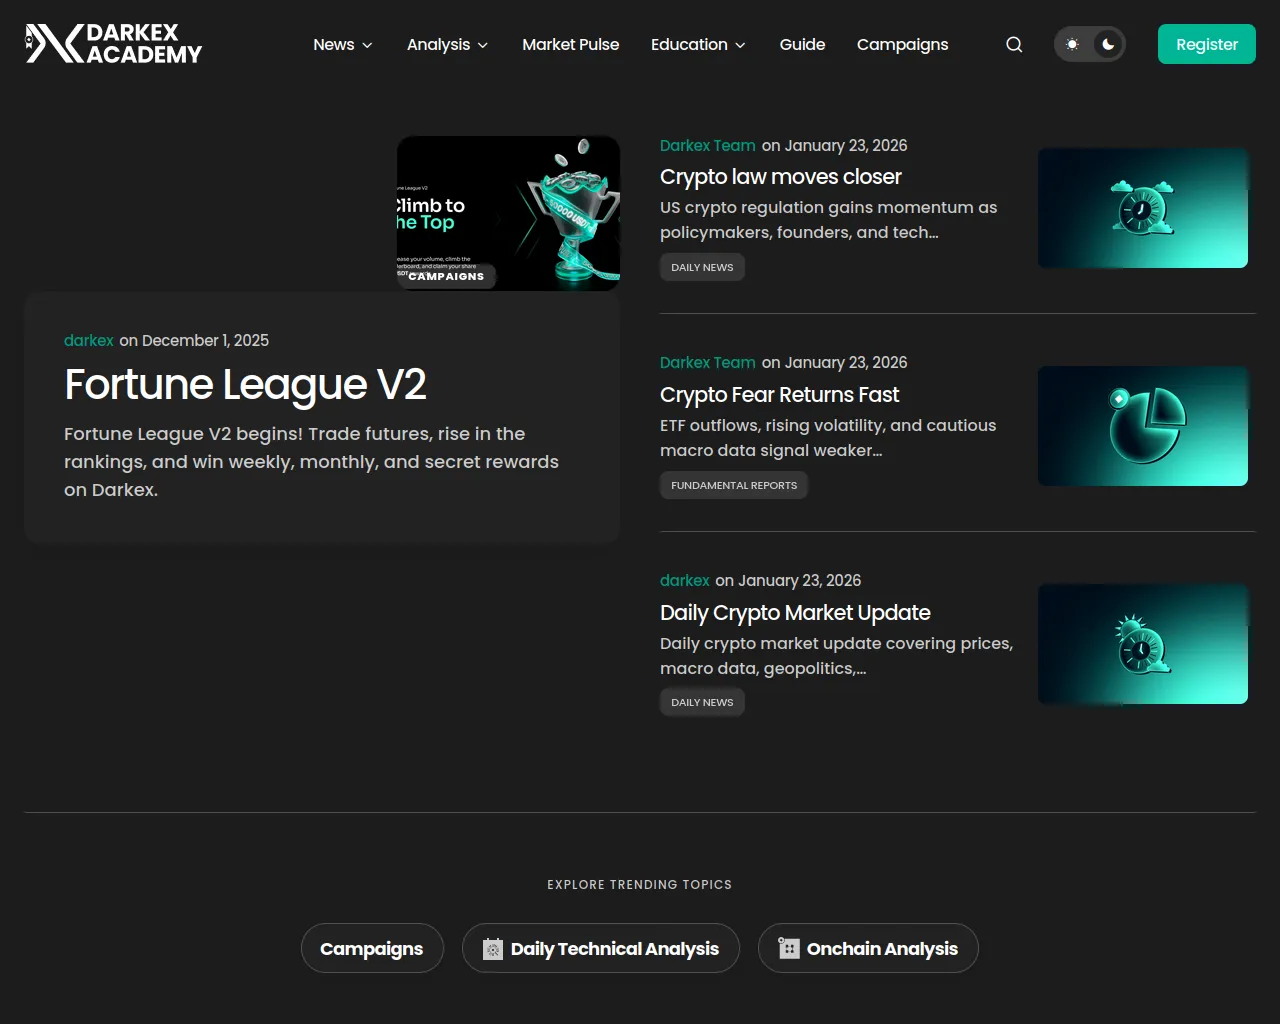This screenshot has height=1024, width=1280.
Task: Click the 'US crypto regulation gains momentum' excerpt
Action: coord(829,220)
